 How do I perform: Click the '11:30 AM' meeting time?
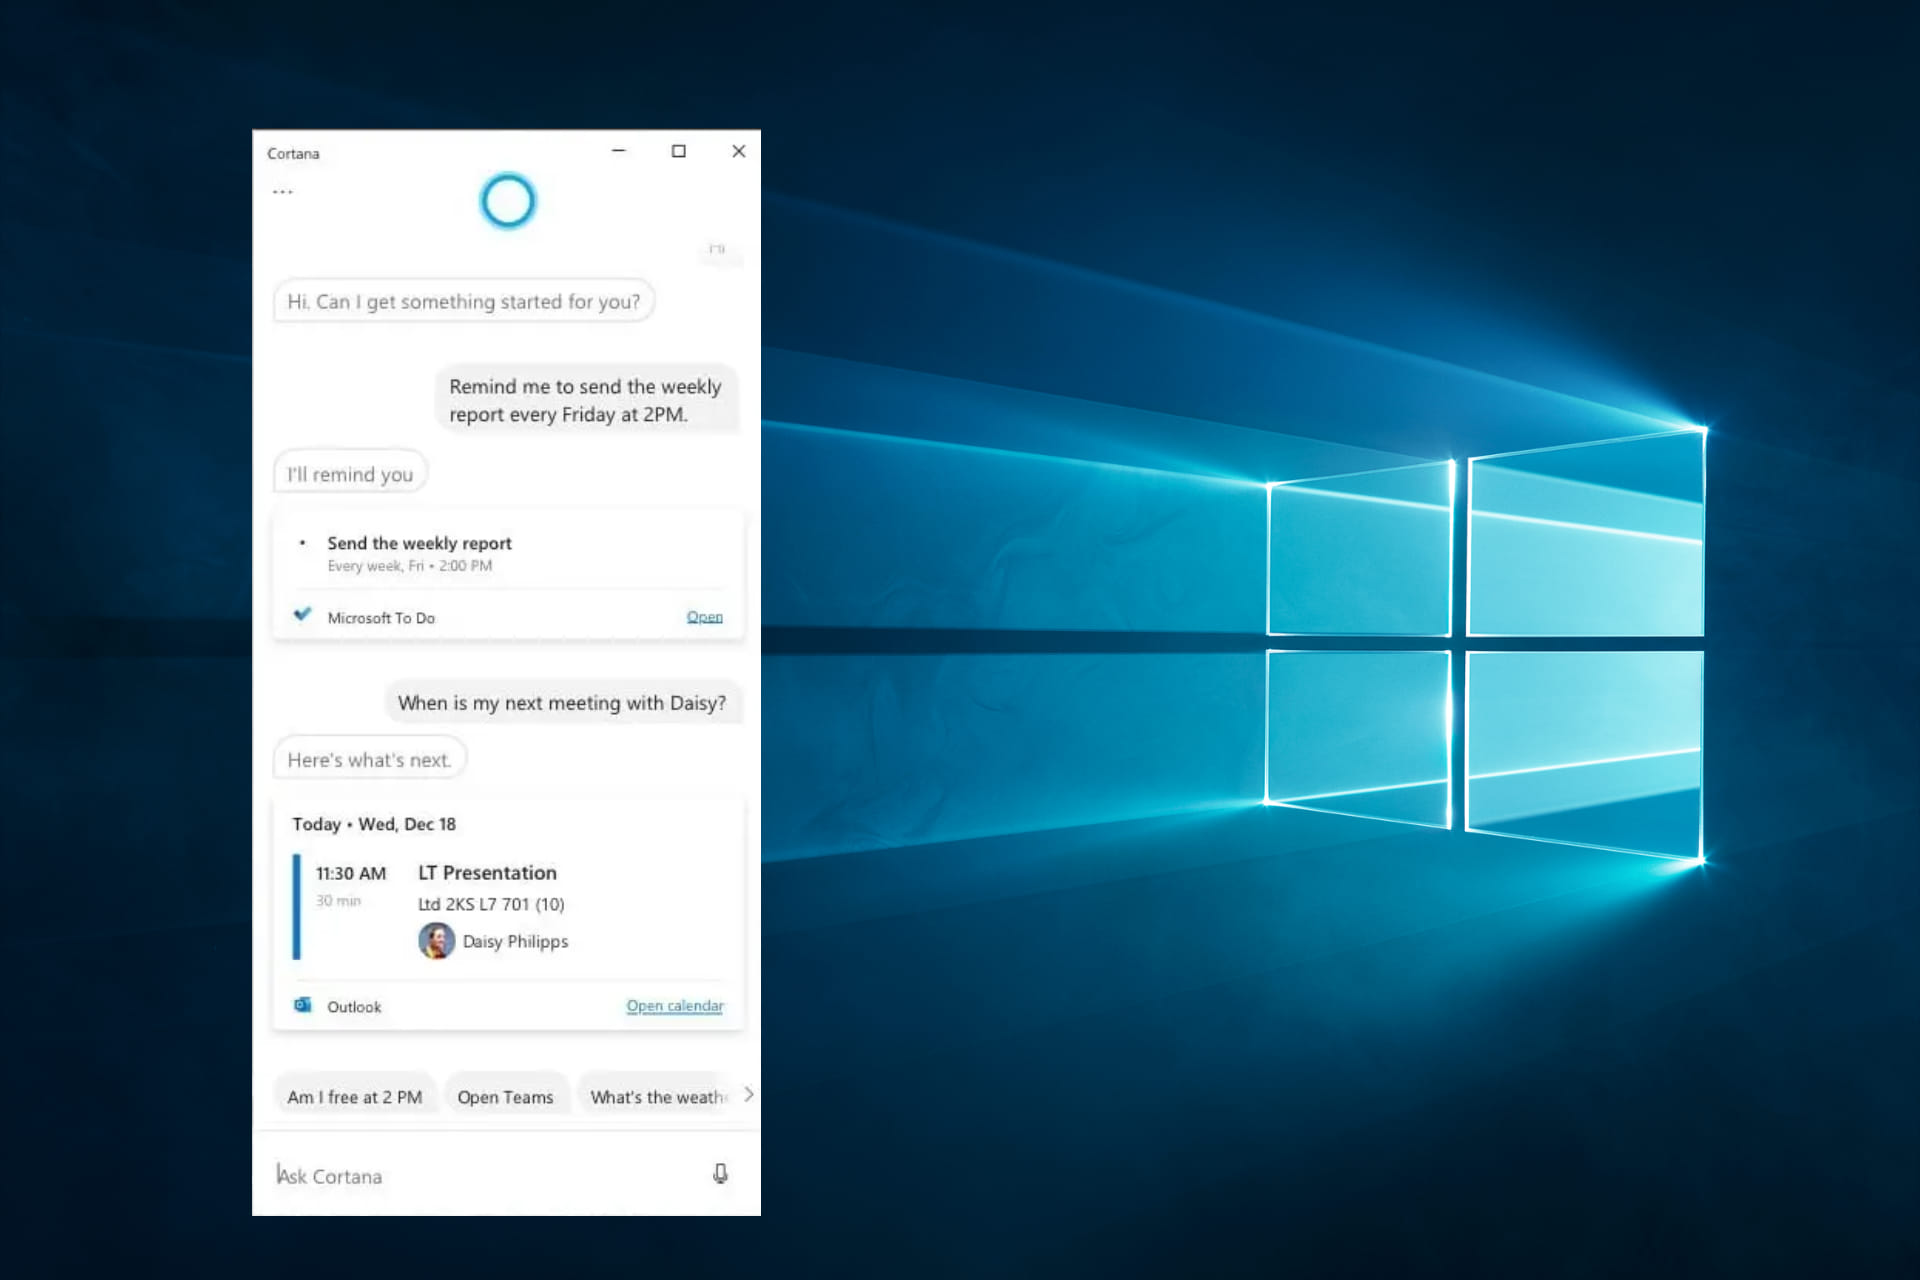click(351, 873)
